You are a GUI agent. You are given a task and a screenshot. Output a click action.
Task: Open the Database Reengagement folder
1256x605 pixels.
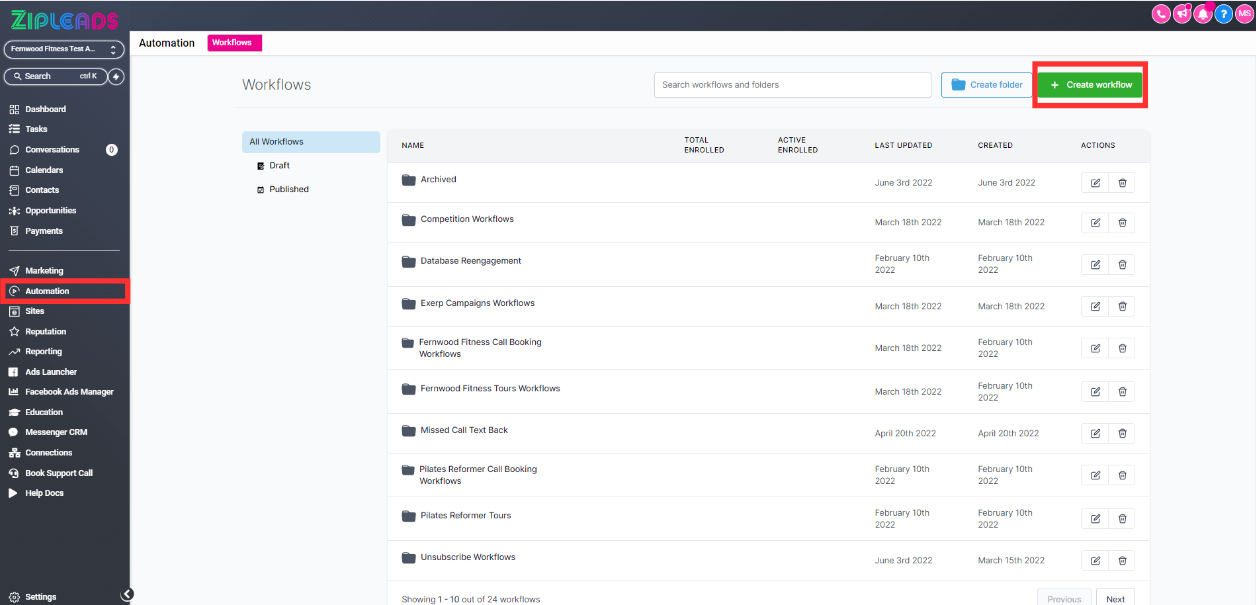coord(471,261)
